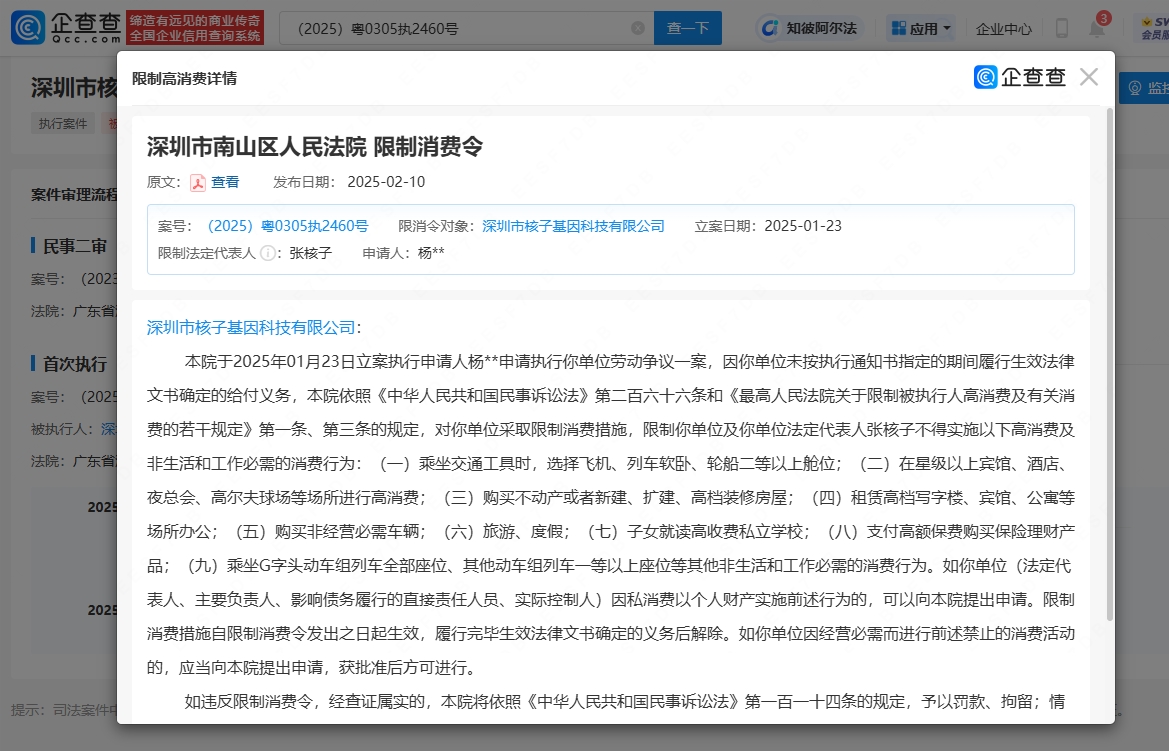Click the publish date 2025-02-10
This screenshot has height=751, width=1169.
[x=386, y=182]
